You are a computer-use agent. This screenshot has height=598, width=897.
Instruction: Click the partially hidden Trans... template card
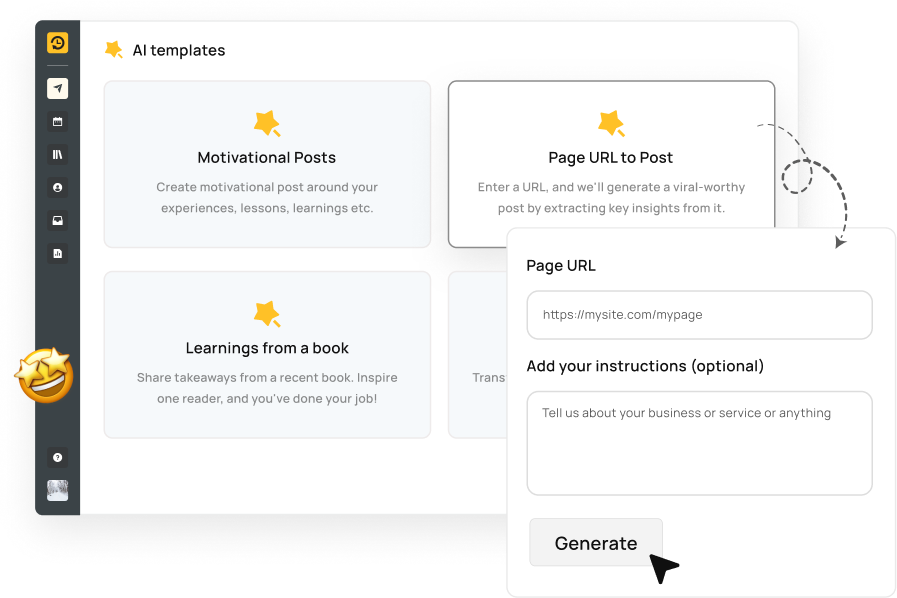[x=478, y=355]
